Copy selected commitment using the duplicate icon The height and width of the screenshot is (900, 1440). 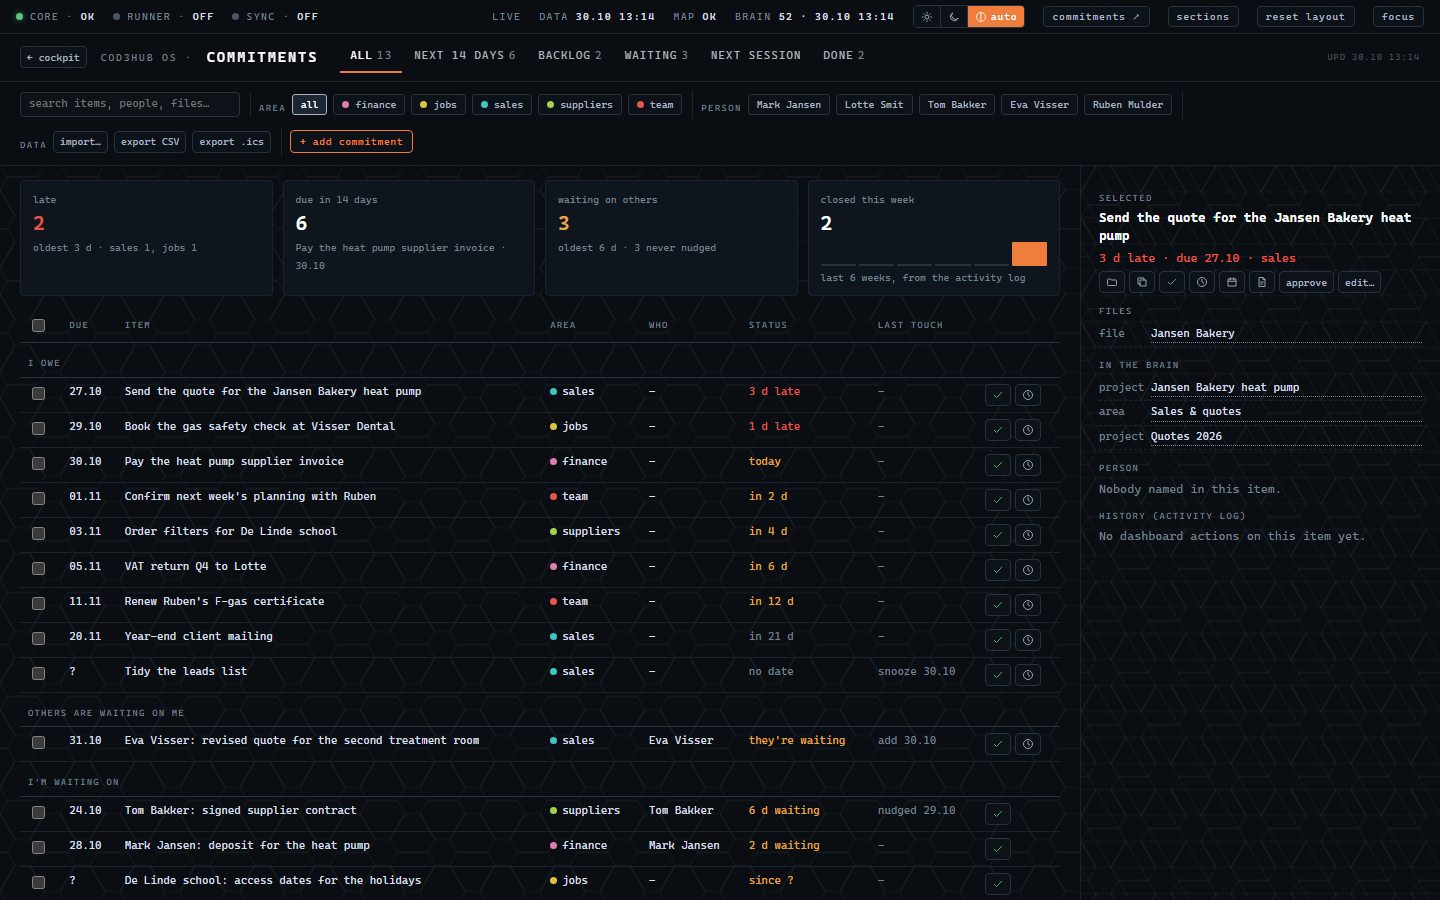[1142, 283]
